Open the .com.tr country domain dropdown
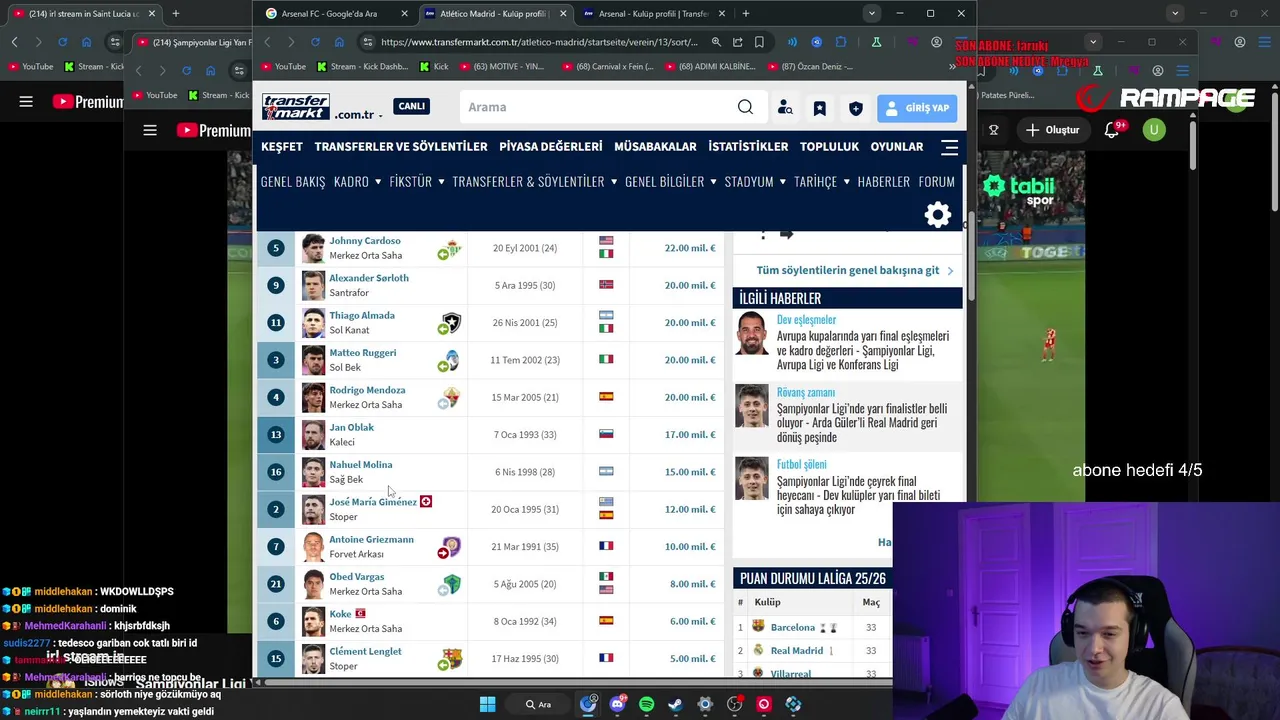 point(358,115)
